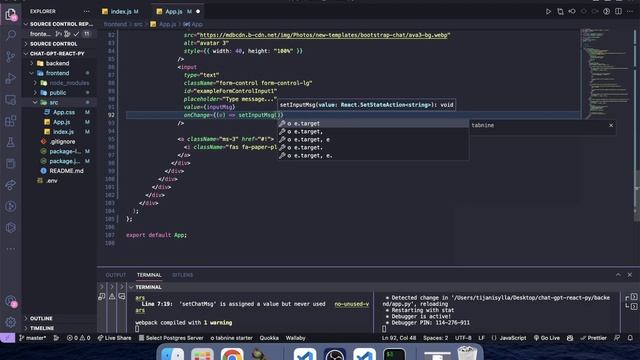This screenshot has height=360, width=640.
Task: Open Finder from the Dock
Action: coord(172,355)
